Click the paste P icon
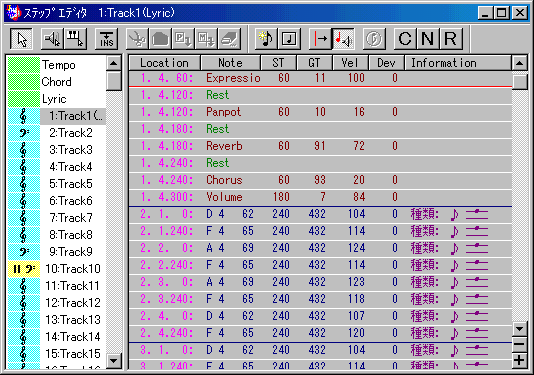The image size is (534, 375). click(184, 39)
